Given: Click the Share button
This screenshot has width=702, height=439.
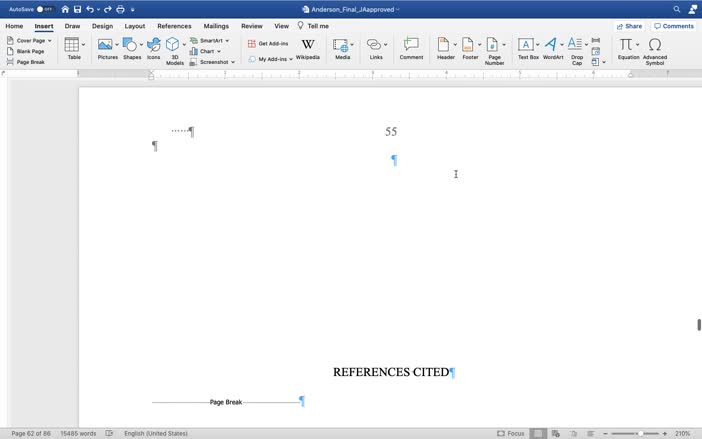Looking at the screenshot, I should point(629,26).
